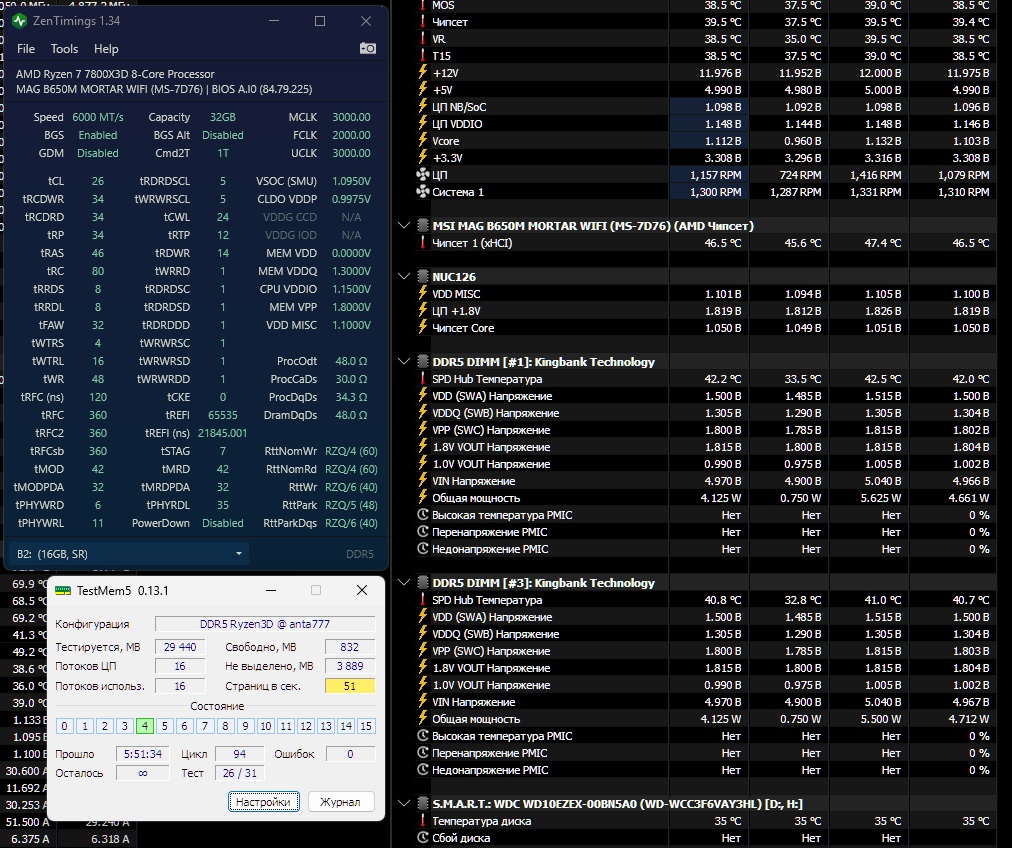Click the voltage bolt icon for +5V

[423, 89]
